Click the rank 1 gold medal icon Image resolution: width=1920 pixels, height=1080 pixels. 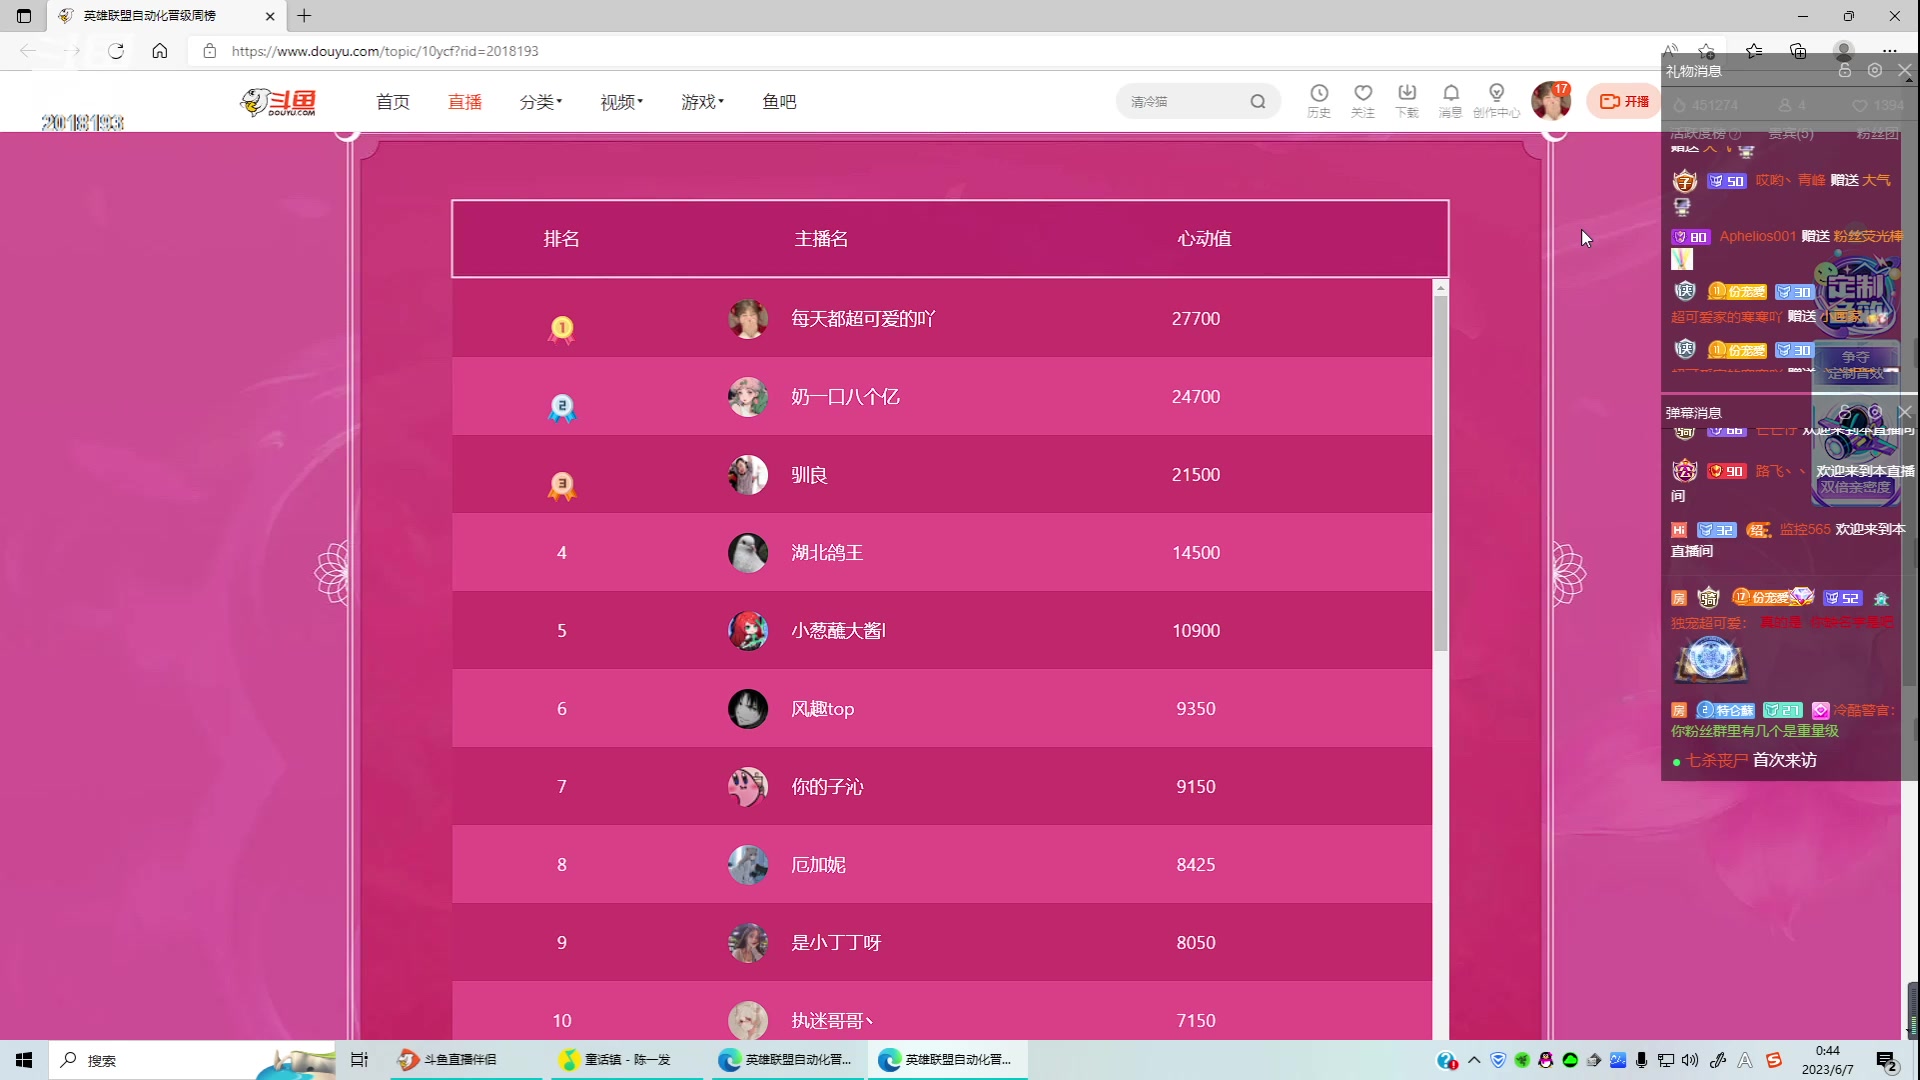[561, 329]
